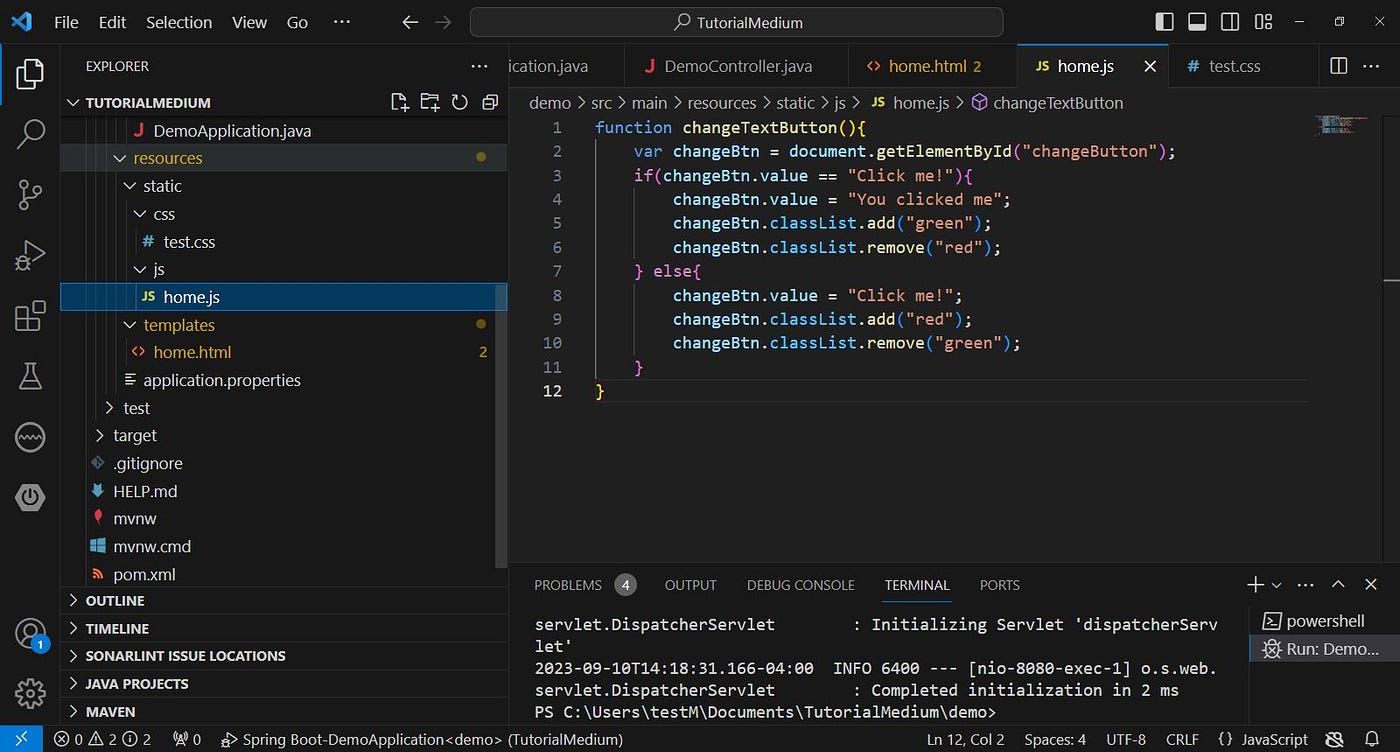Open the Testing flask icon view
This screenshot has width=1400, height=752.
(x=30, y=376)
